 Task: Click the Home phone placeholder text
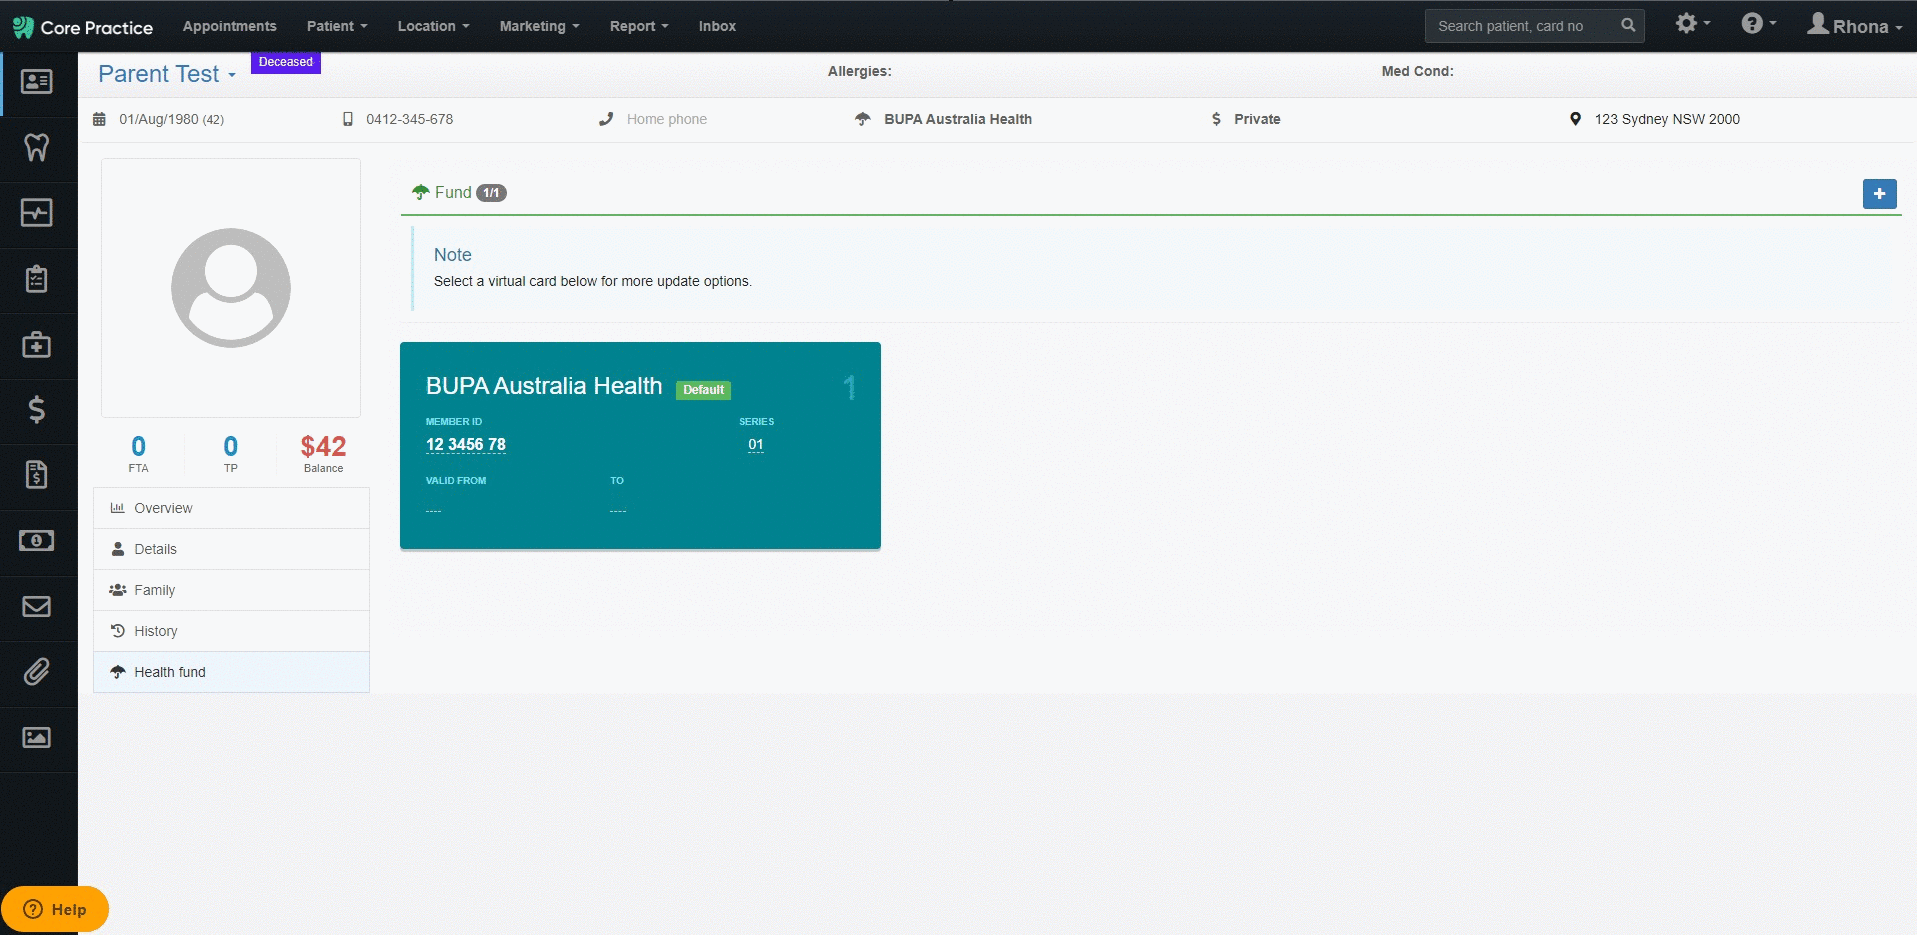[667, 119]
